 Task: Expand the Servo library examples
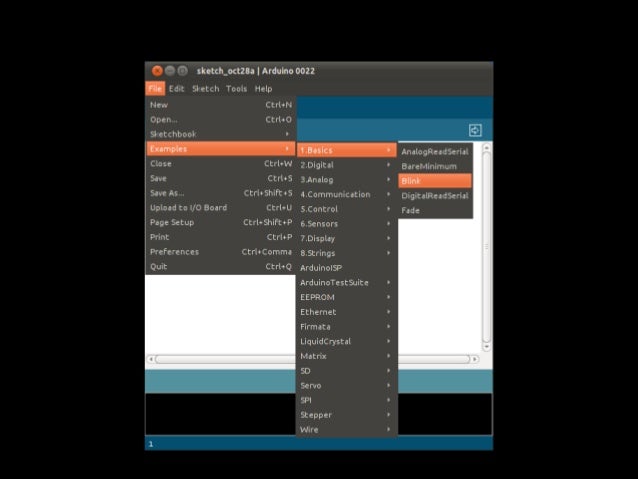point(346,385)
